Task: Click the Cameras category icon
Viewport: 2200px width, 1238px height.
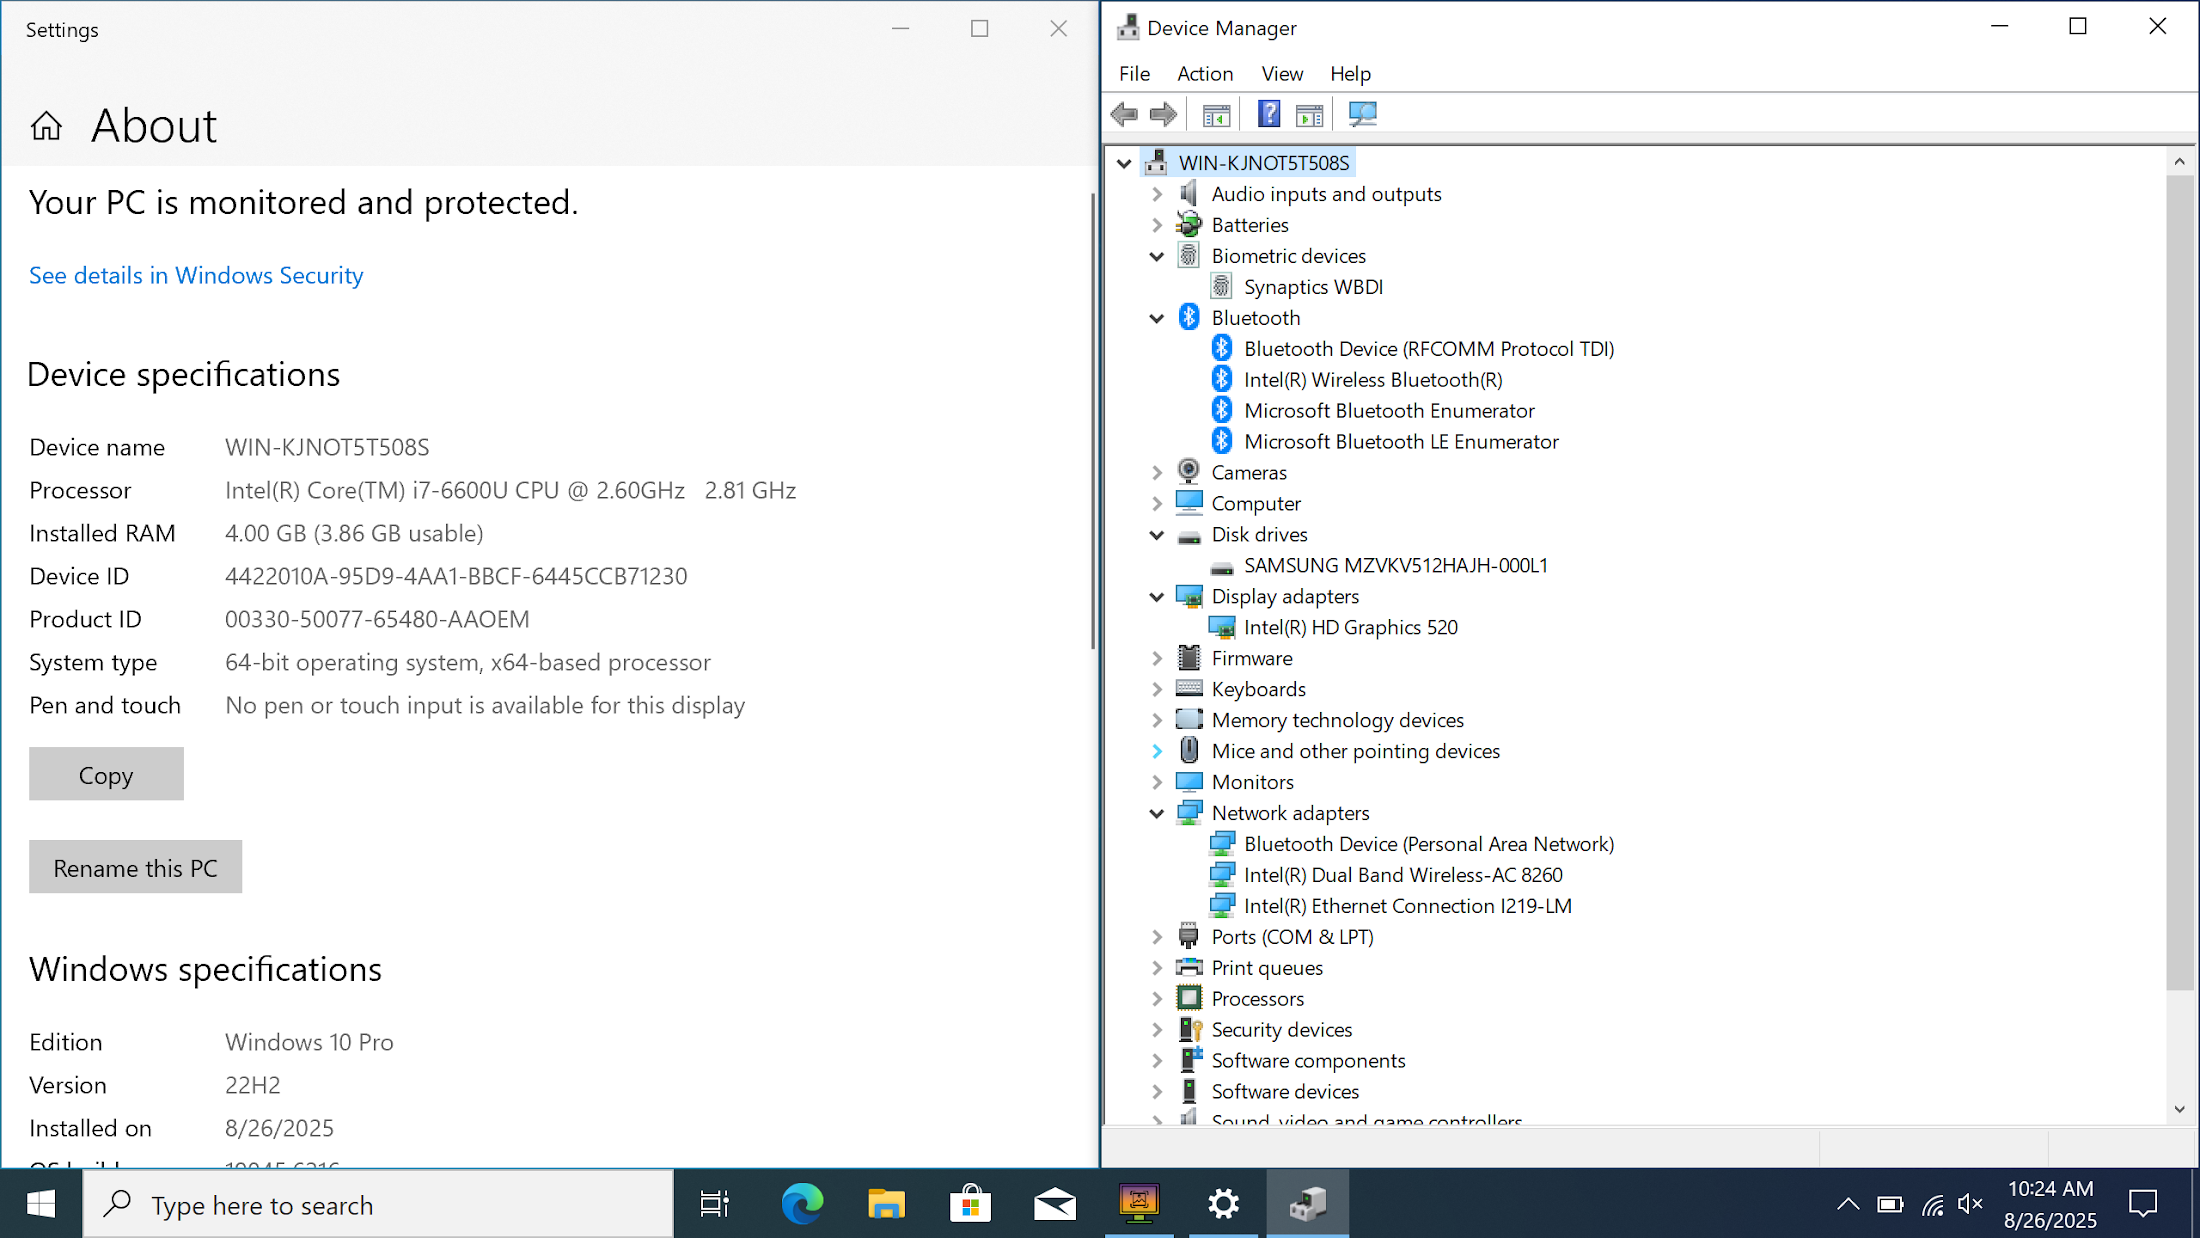Action: tap(1189, 471)
